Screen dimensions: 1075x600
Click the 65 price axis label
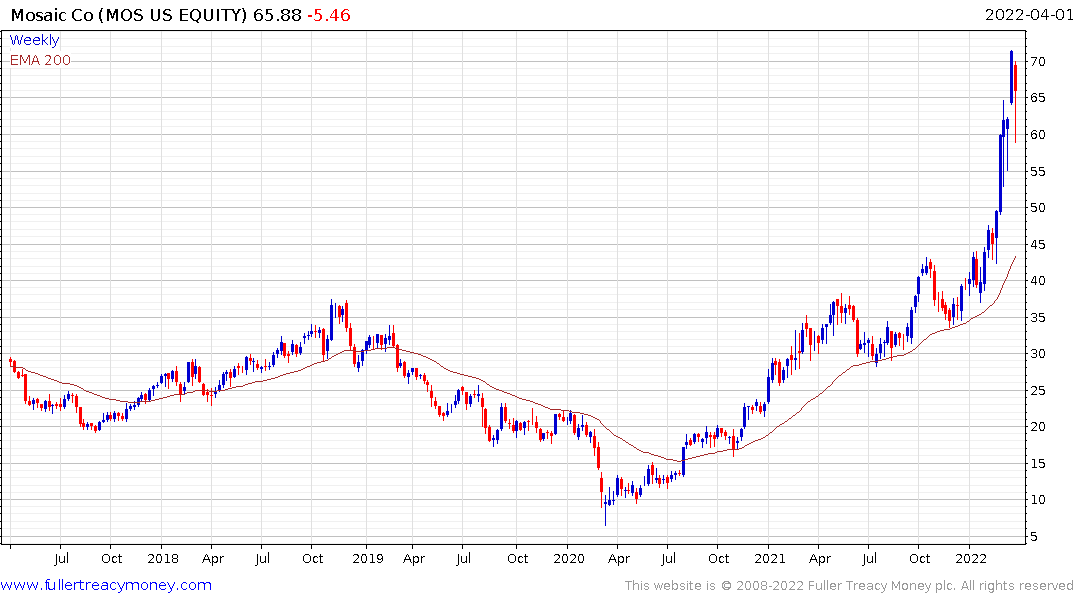pos(1038,98)
